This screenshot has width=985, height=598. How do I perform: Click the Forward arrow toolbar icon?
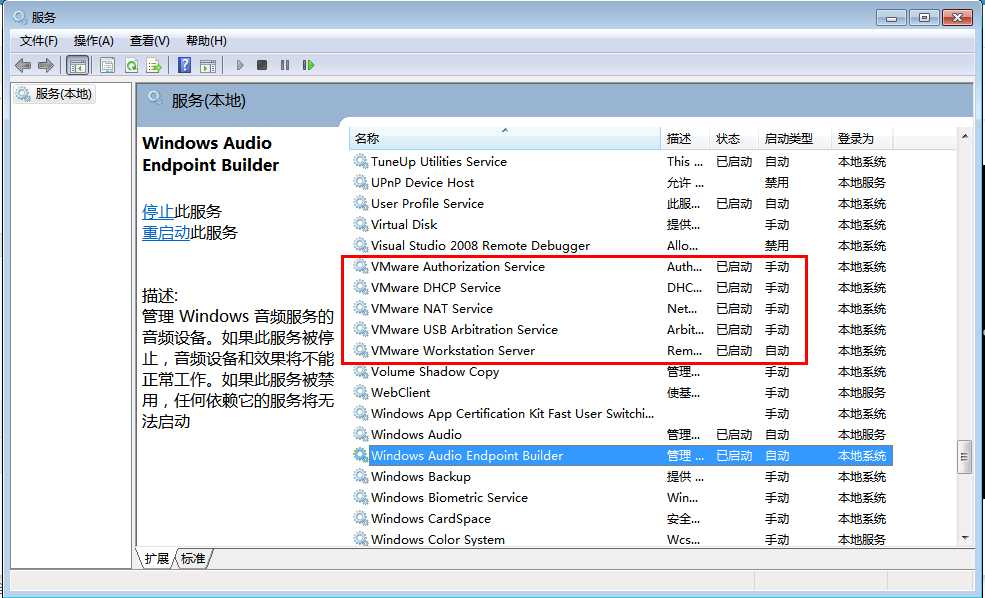point(46,65)
